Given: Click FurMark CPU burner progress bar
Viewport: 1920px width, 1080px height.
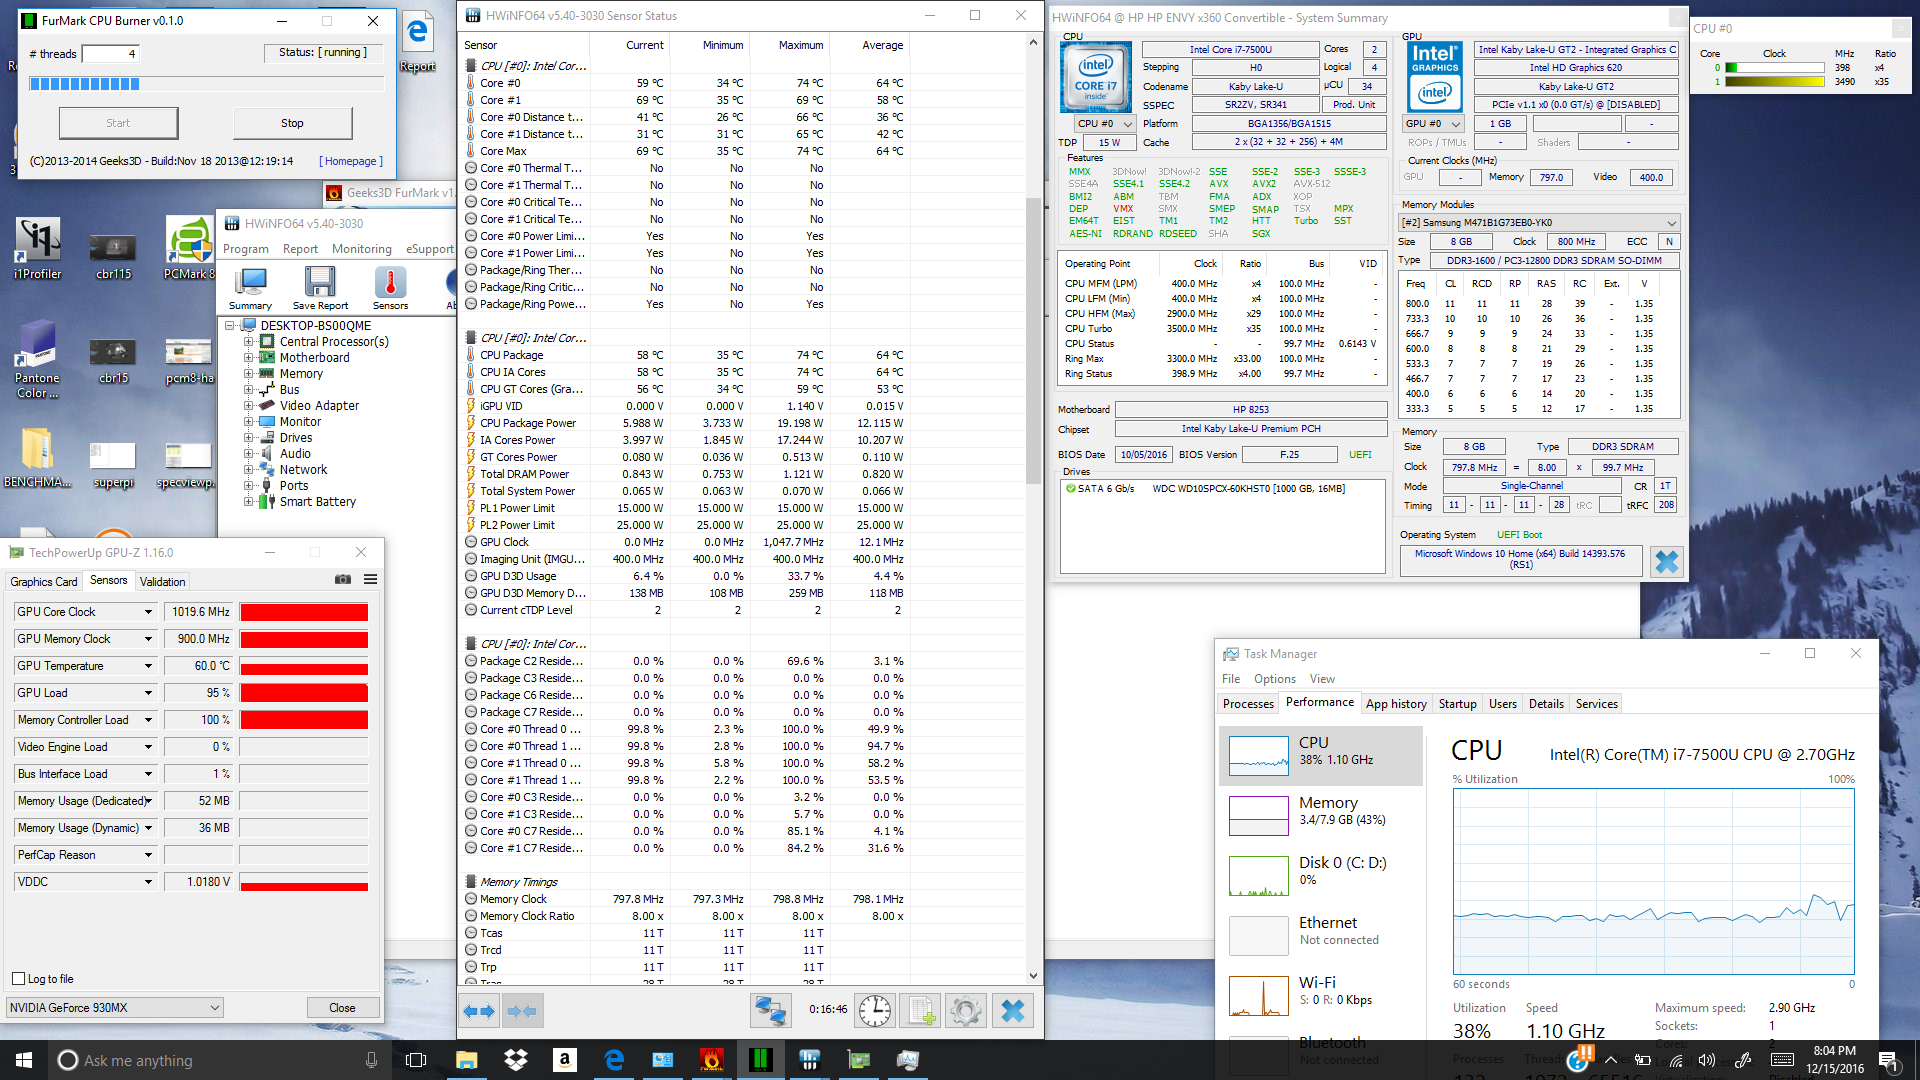Looking at the screenshot, I should (x=207, y=84).
